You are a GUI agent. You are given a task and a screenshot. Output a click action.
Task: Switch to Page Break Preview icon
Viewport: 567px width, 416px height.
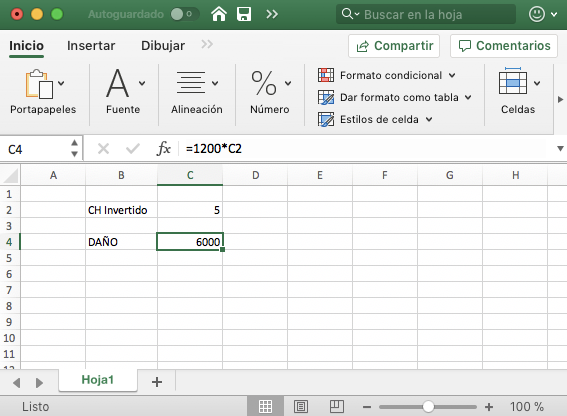pyautogui.click(x=337, y=407)
